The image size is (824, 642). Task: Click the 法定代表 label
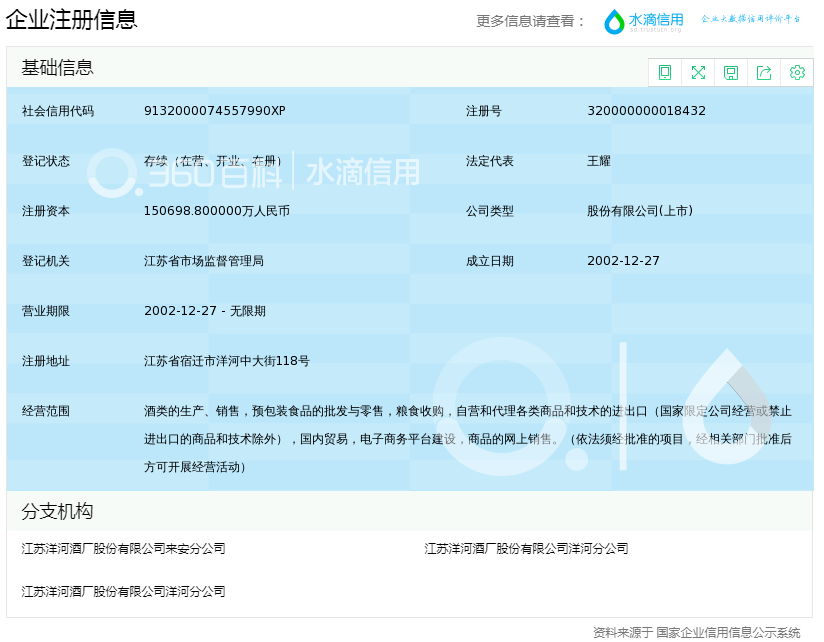tap(489, 161)
